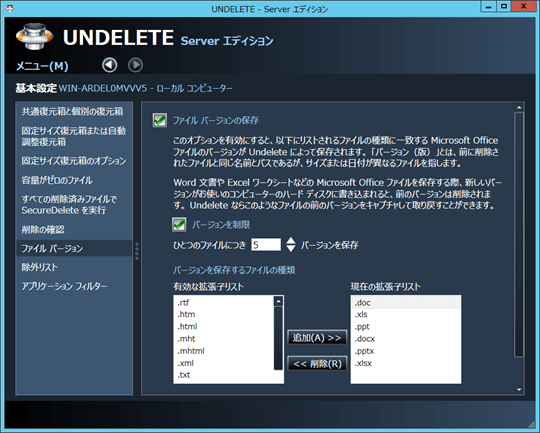Click the window resize grip corner
Viewport: 540px width, 433px height.
pos(531,424)
